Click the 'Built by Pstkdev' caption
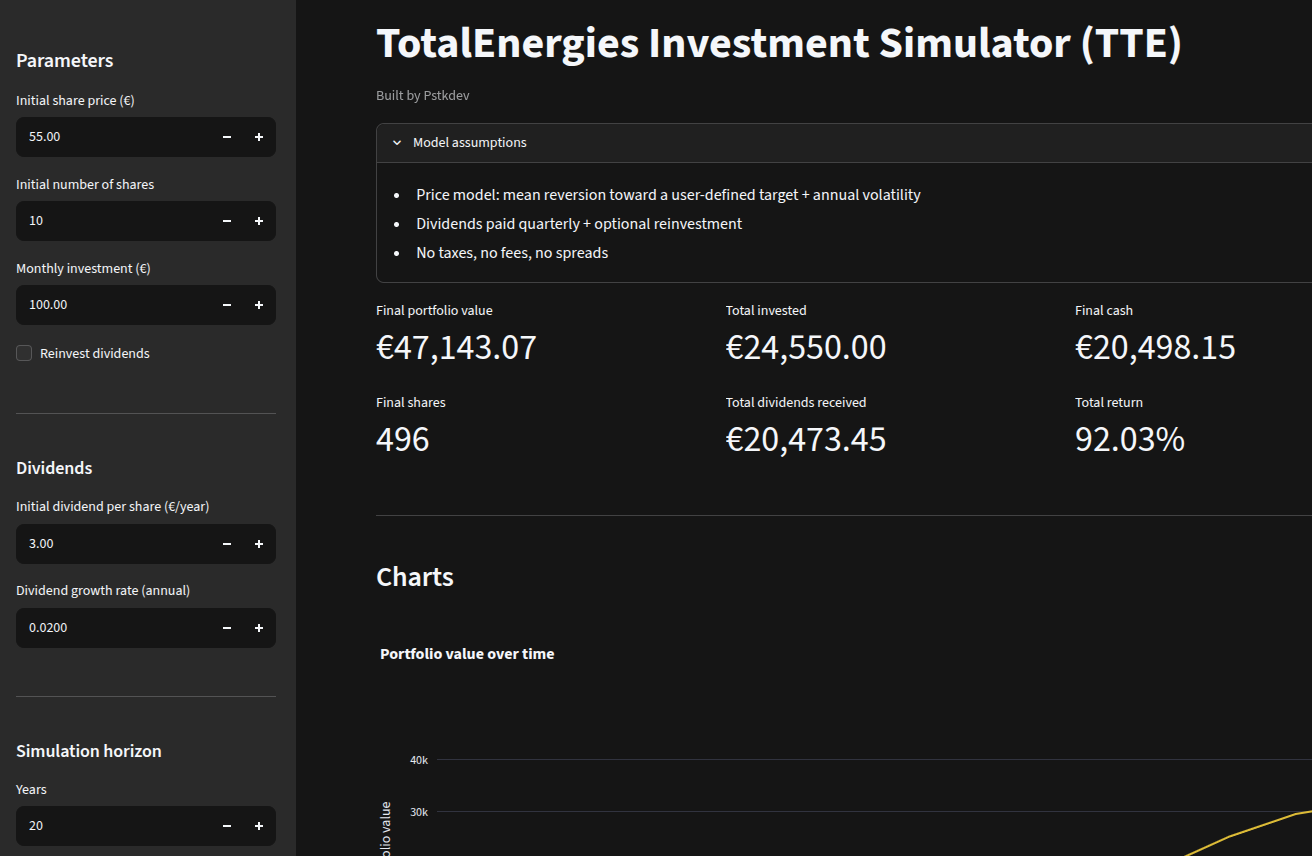The image size is (1312, 856). [x=423, y=96]
